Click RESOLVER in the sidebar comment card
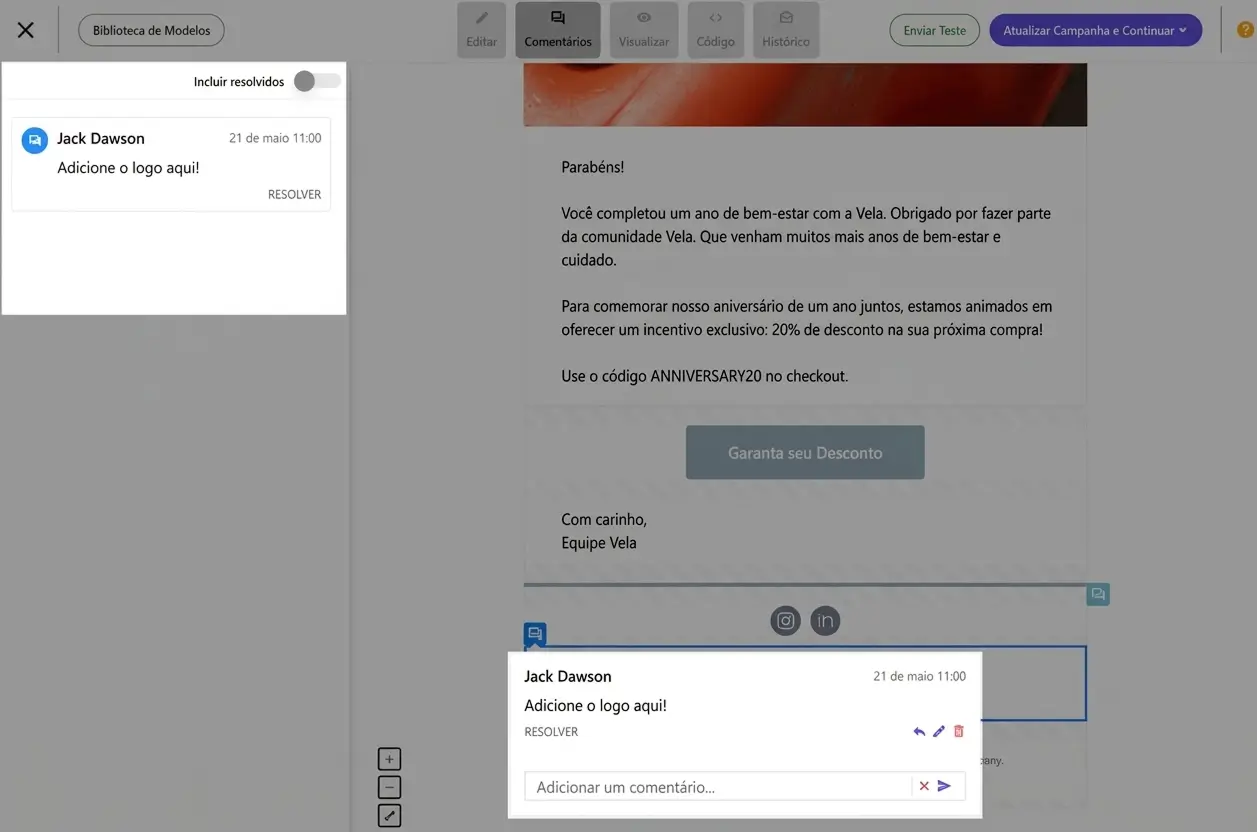Image resolution: width=1257 pixels, height=832 pixels. pos(294,195)
